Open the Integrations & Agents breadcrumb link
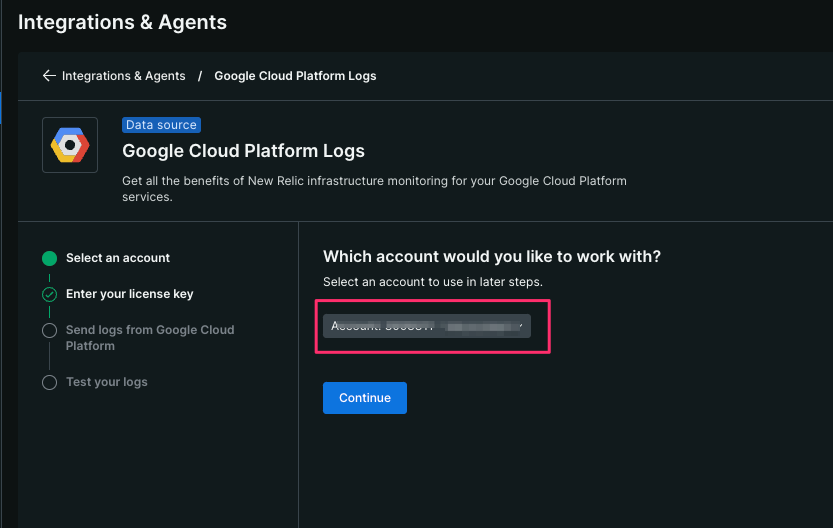Image resolution: width=833 pixels, height=528 pixels. click(123, 76)
